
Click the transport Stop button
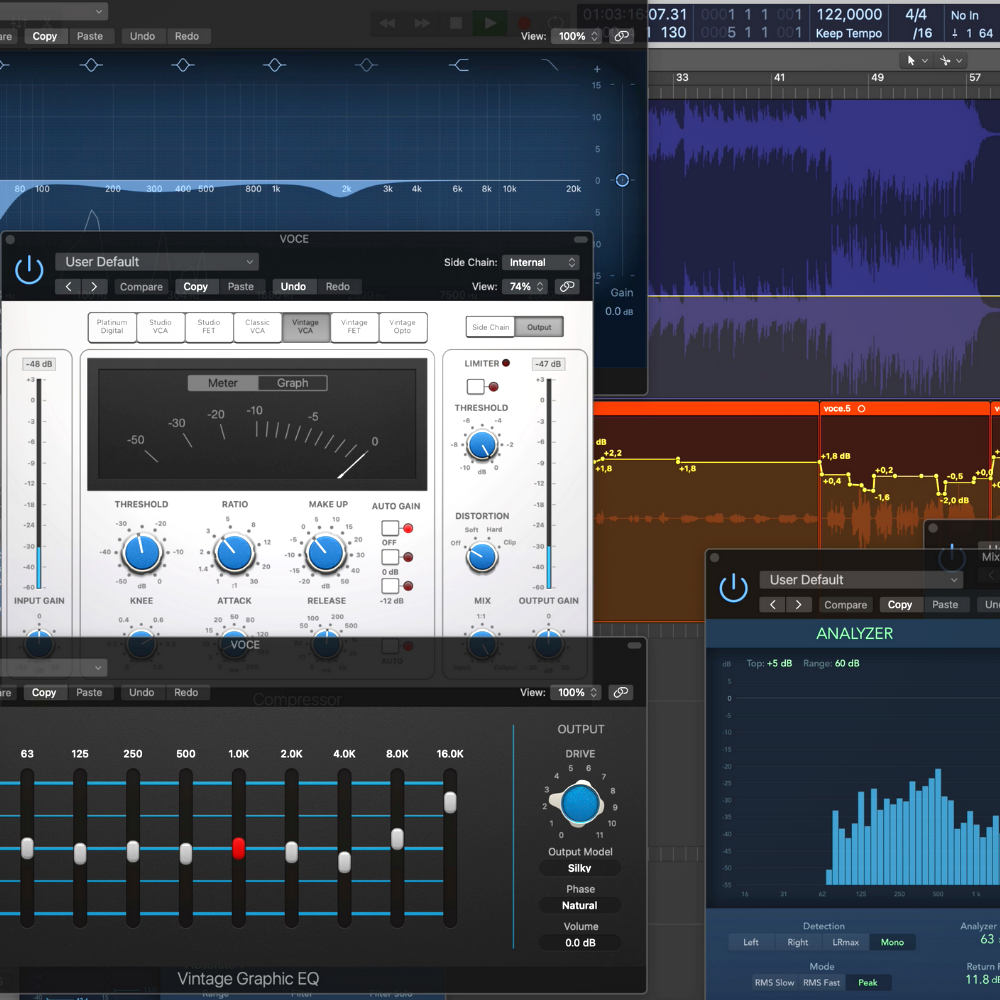pyautogui.click(x=456, y=23)
